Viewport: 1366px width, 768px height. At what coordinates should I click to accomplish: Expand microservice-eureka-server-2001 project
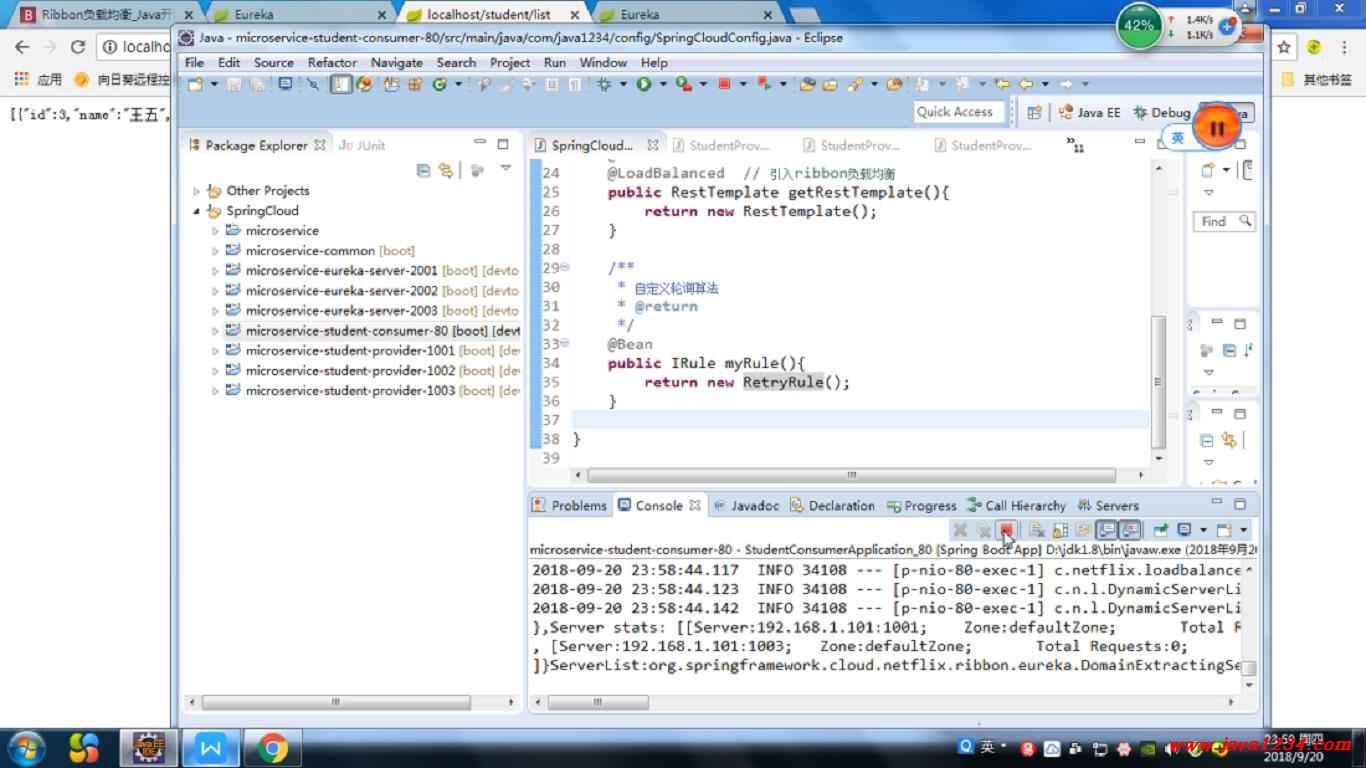click(215, 271)
